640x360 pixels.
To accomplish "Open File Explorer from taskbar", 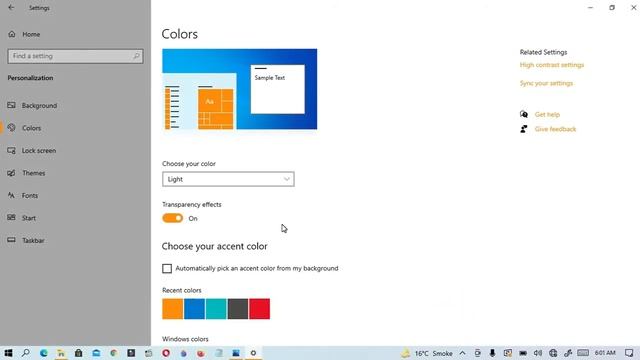I will [61, 353].
